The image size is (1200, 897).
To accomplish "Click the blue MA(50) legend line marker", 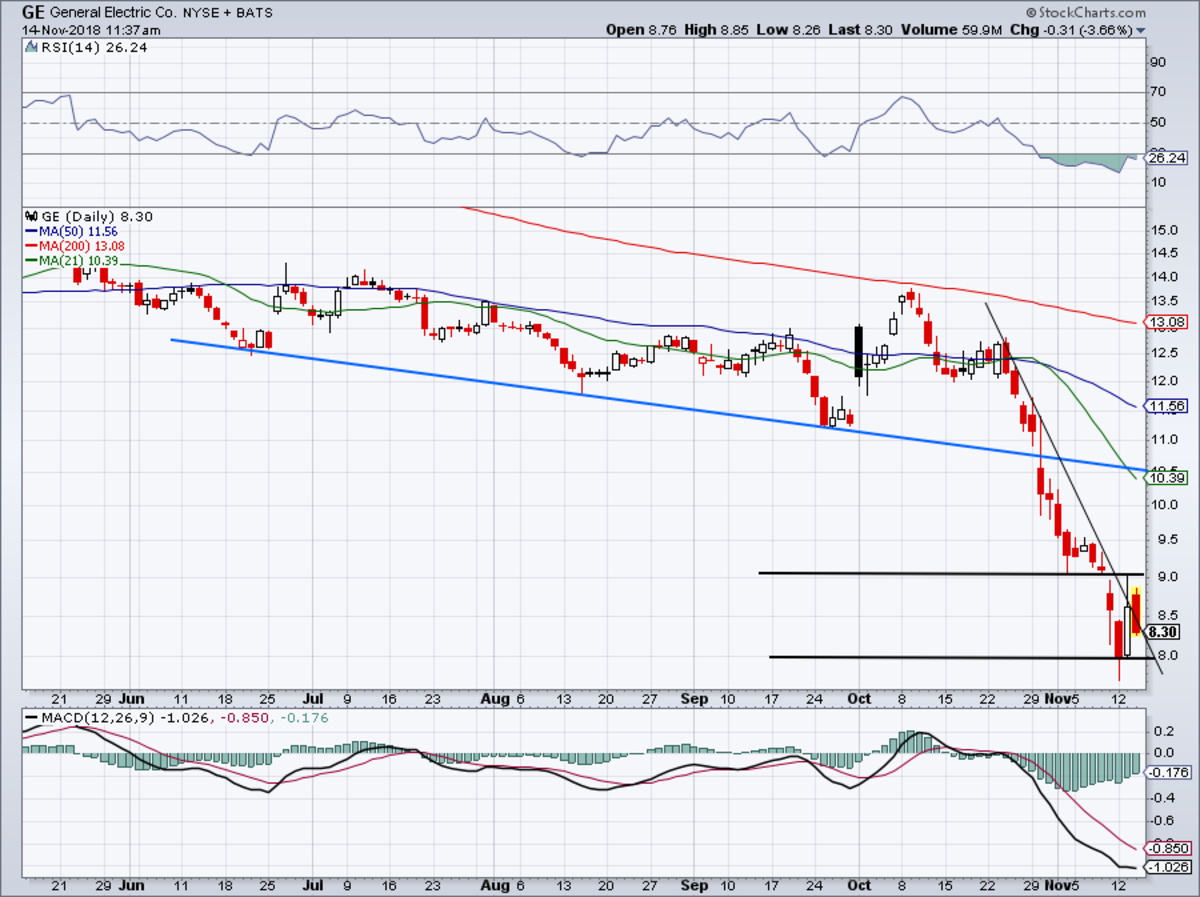I will point(29,231).
